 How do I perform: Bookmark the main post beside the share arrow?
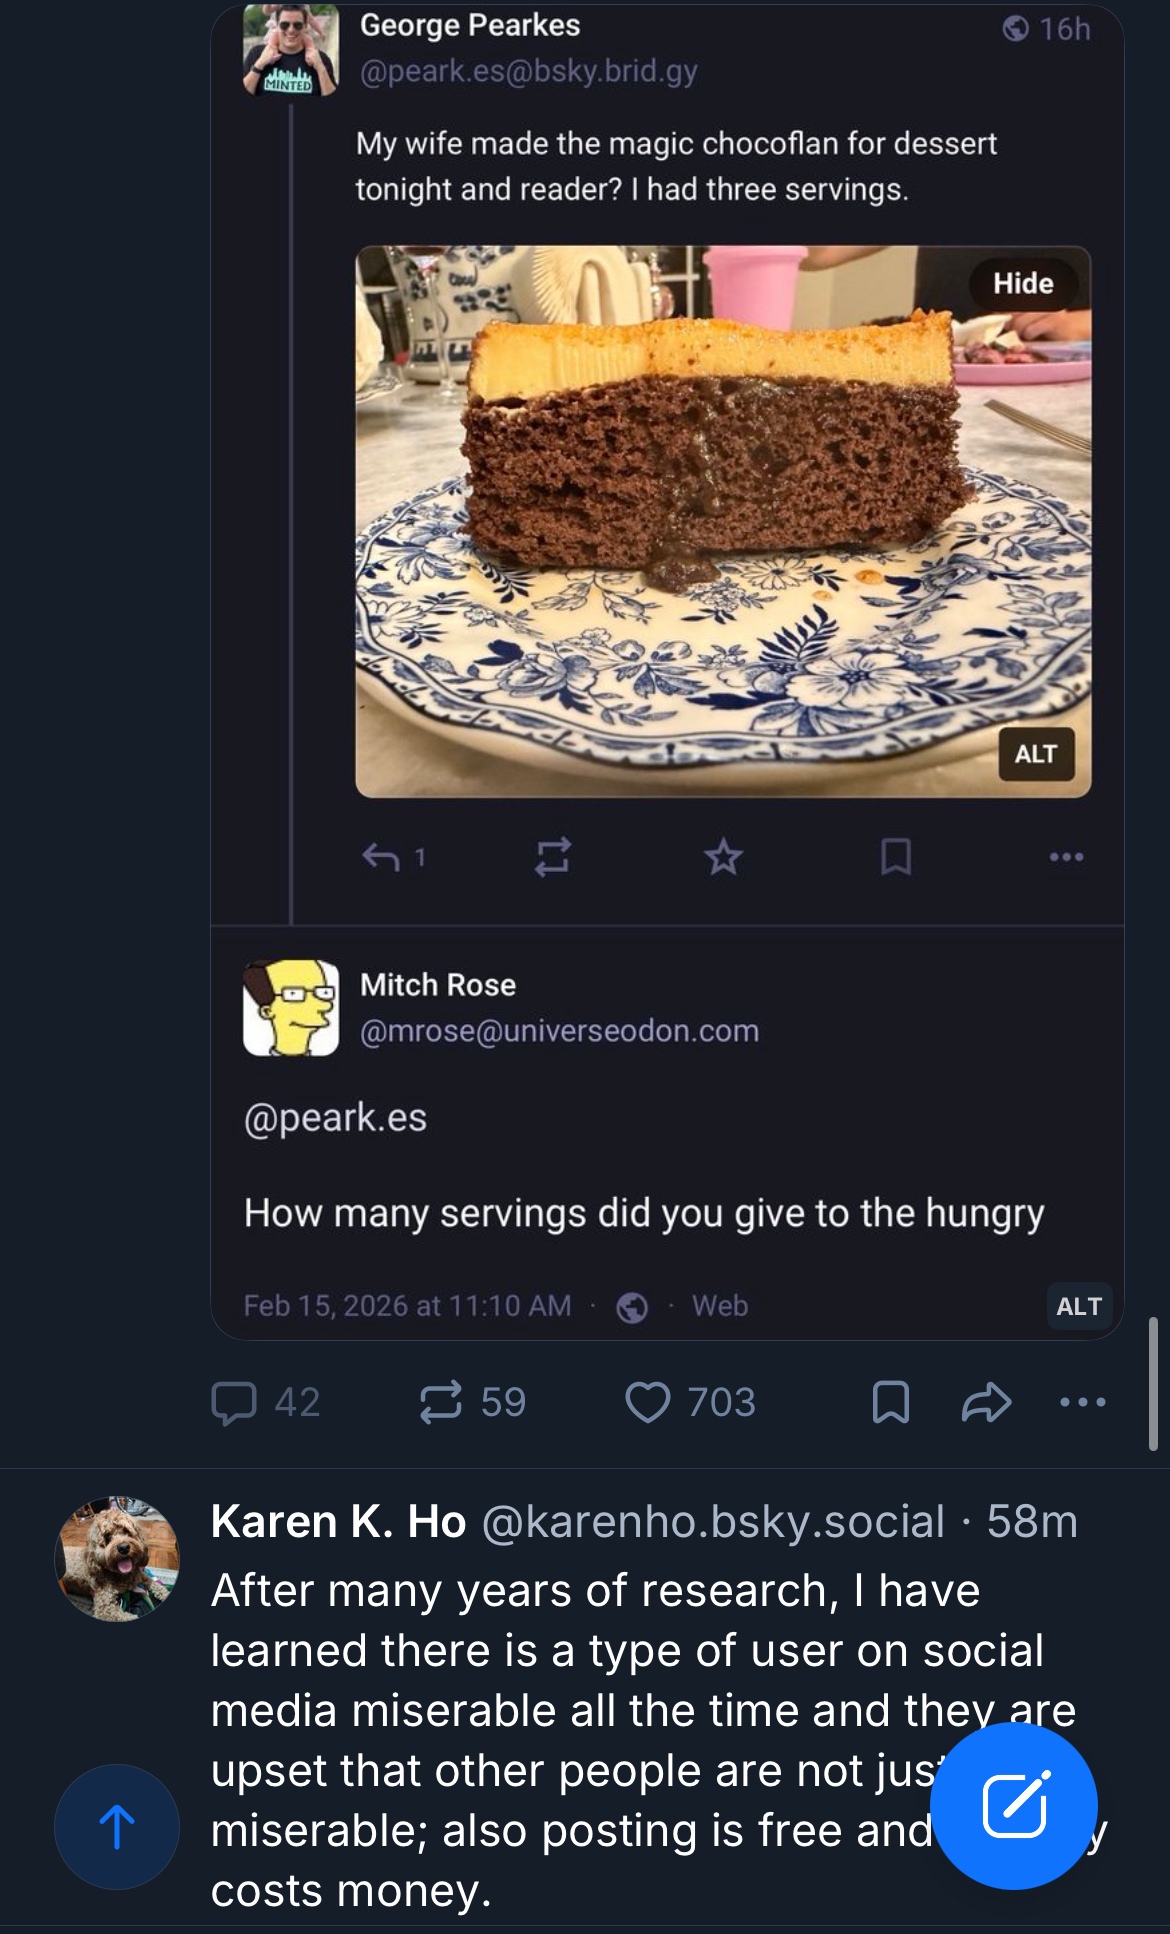click(890, 1401)
